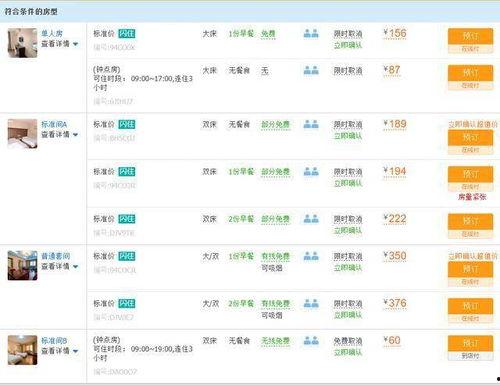Click the occupancy icon in the ¥350 row
This screenshot has width=500, height=385.
tap(311, 256)
